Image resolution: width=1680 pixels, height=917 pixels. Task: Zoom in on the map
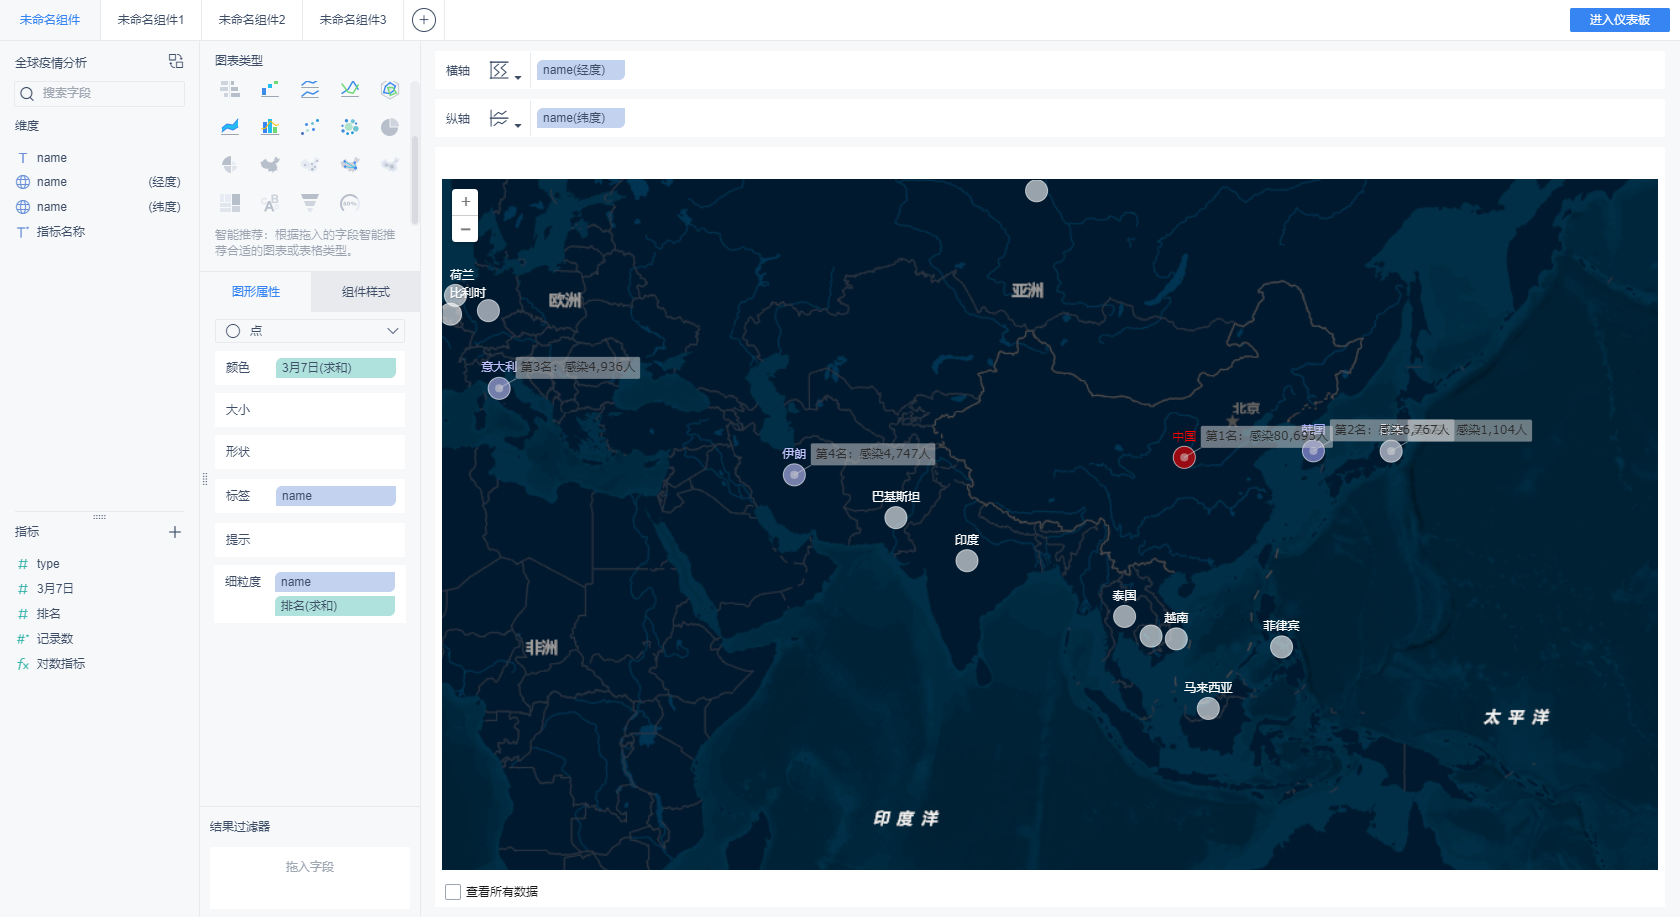point(465,202)
